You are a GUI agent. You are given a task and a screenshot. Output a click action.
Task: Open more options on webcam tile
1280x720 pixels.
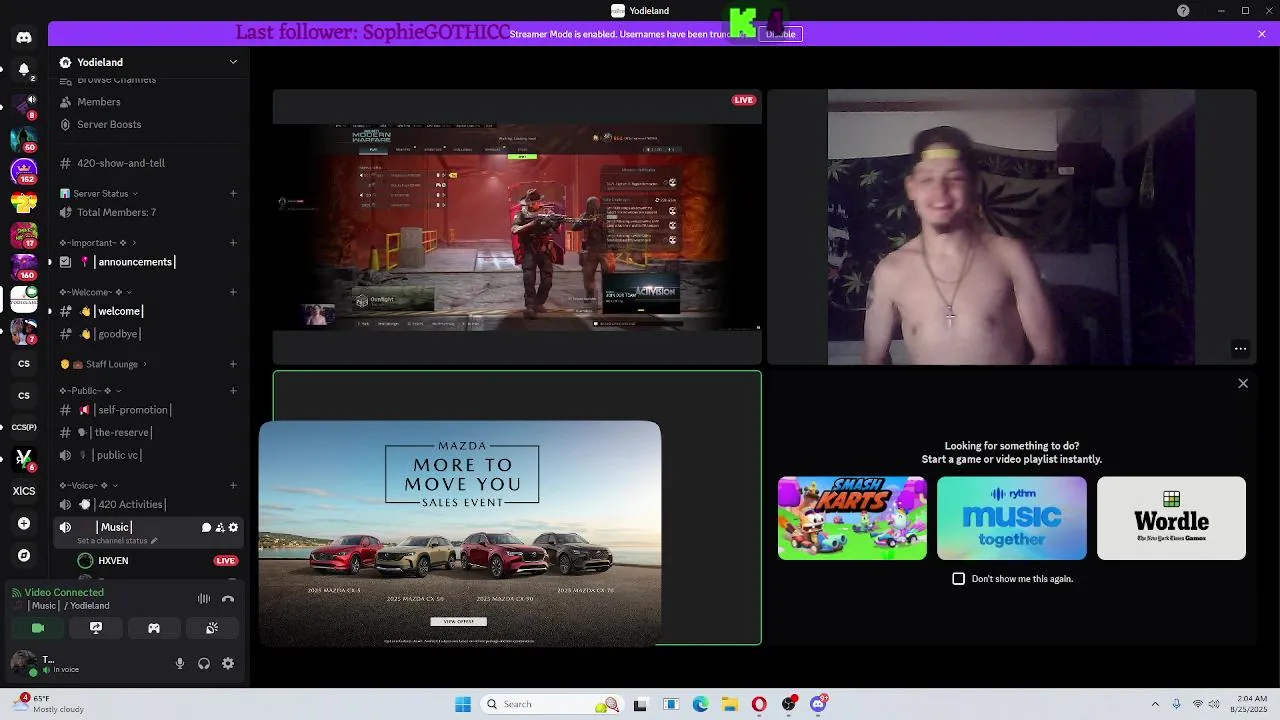pos(1240,349)
